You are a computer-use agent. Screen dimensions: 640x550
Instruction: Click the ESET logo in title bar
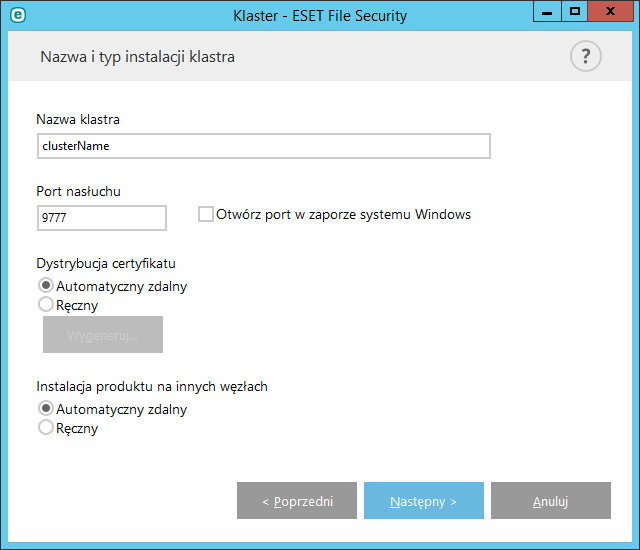[18, 15]
